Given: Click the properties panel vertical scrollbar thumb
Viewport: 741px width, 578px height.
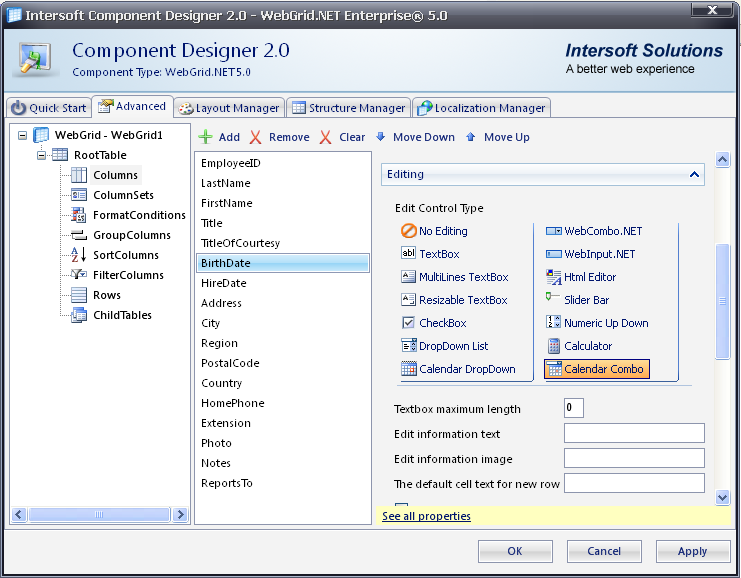Looking at the screenshot, I should (722, 301).
